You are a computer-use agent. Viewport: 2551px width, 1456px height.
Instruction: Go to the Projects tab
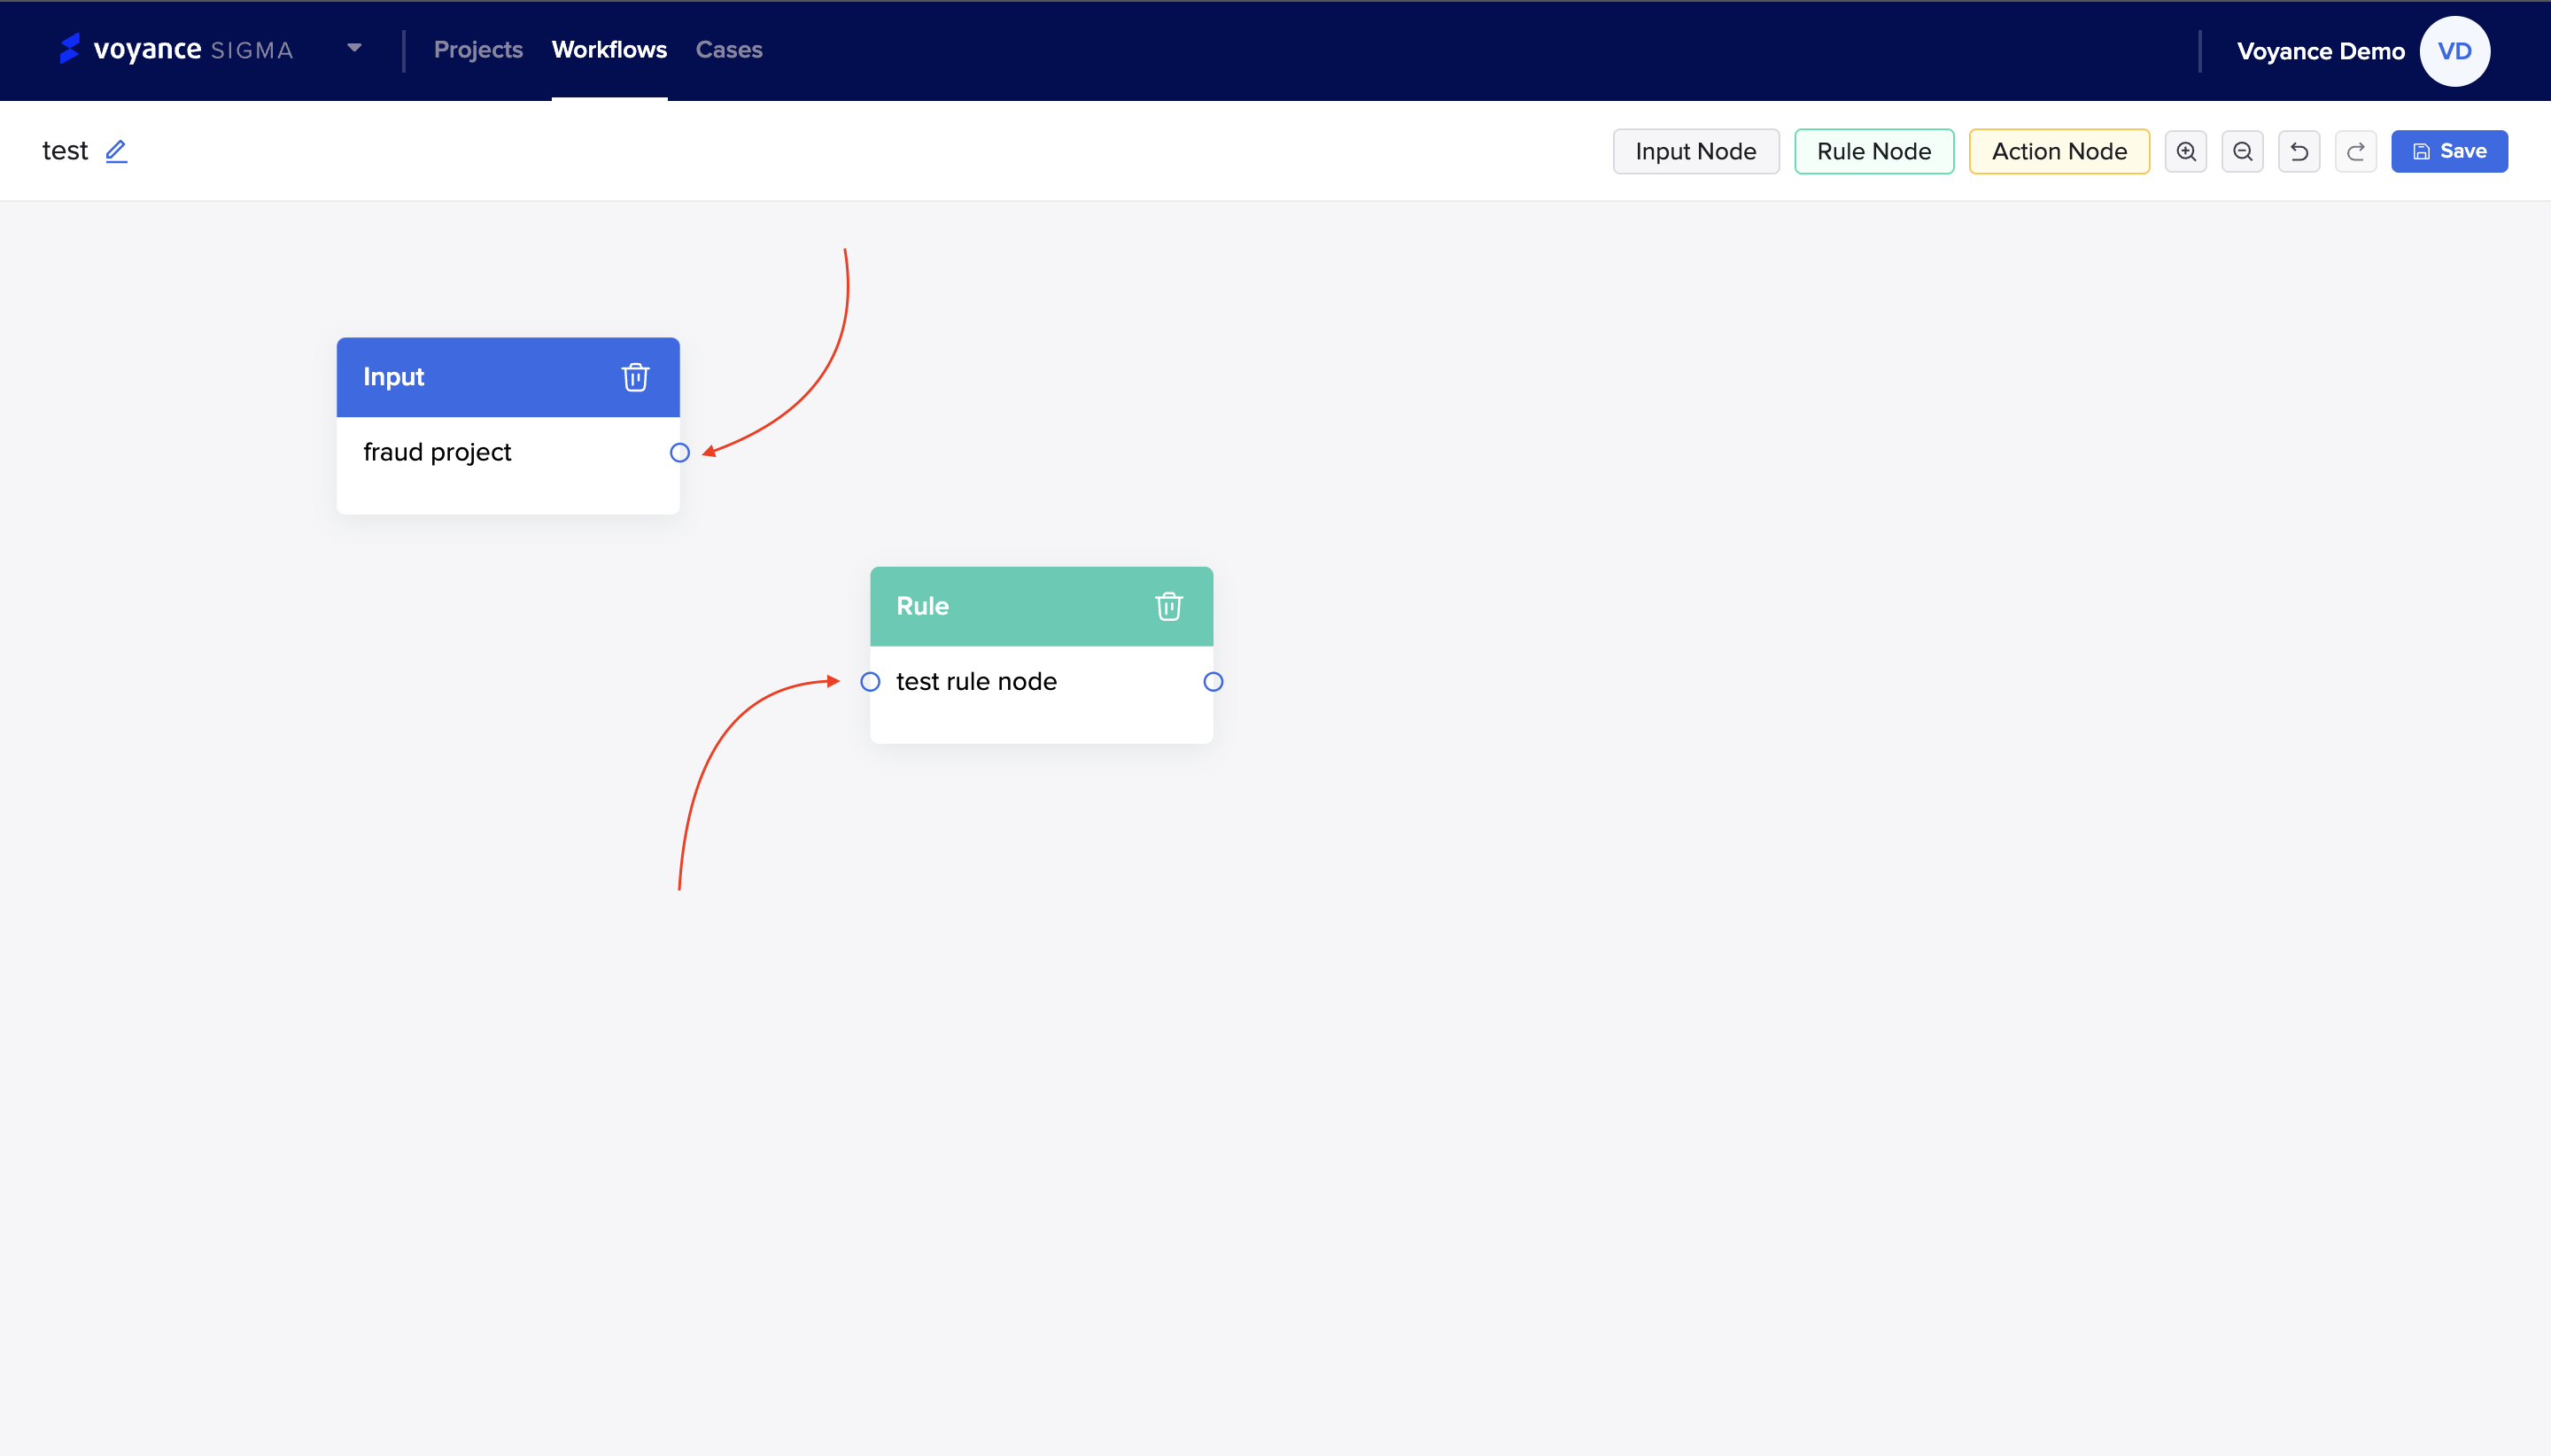tap(478, 49)
